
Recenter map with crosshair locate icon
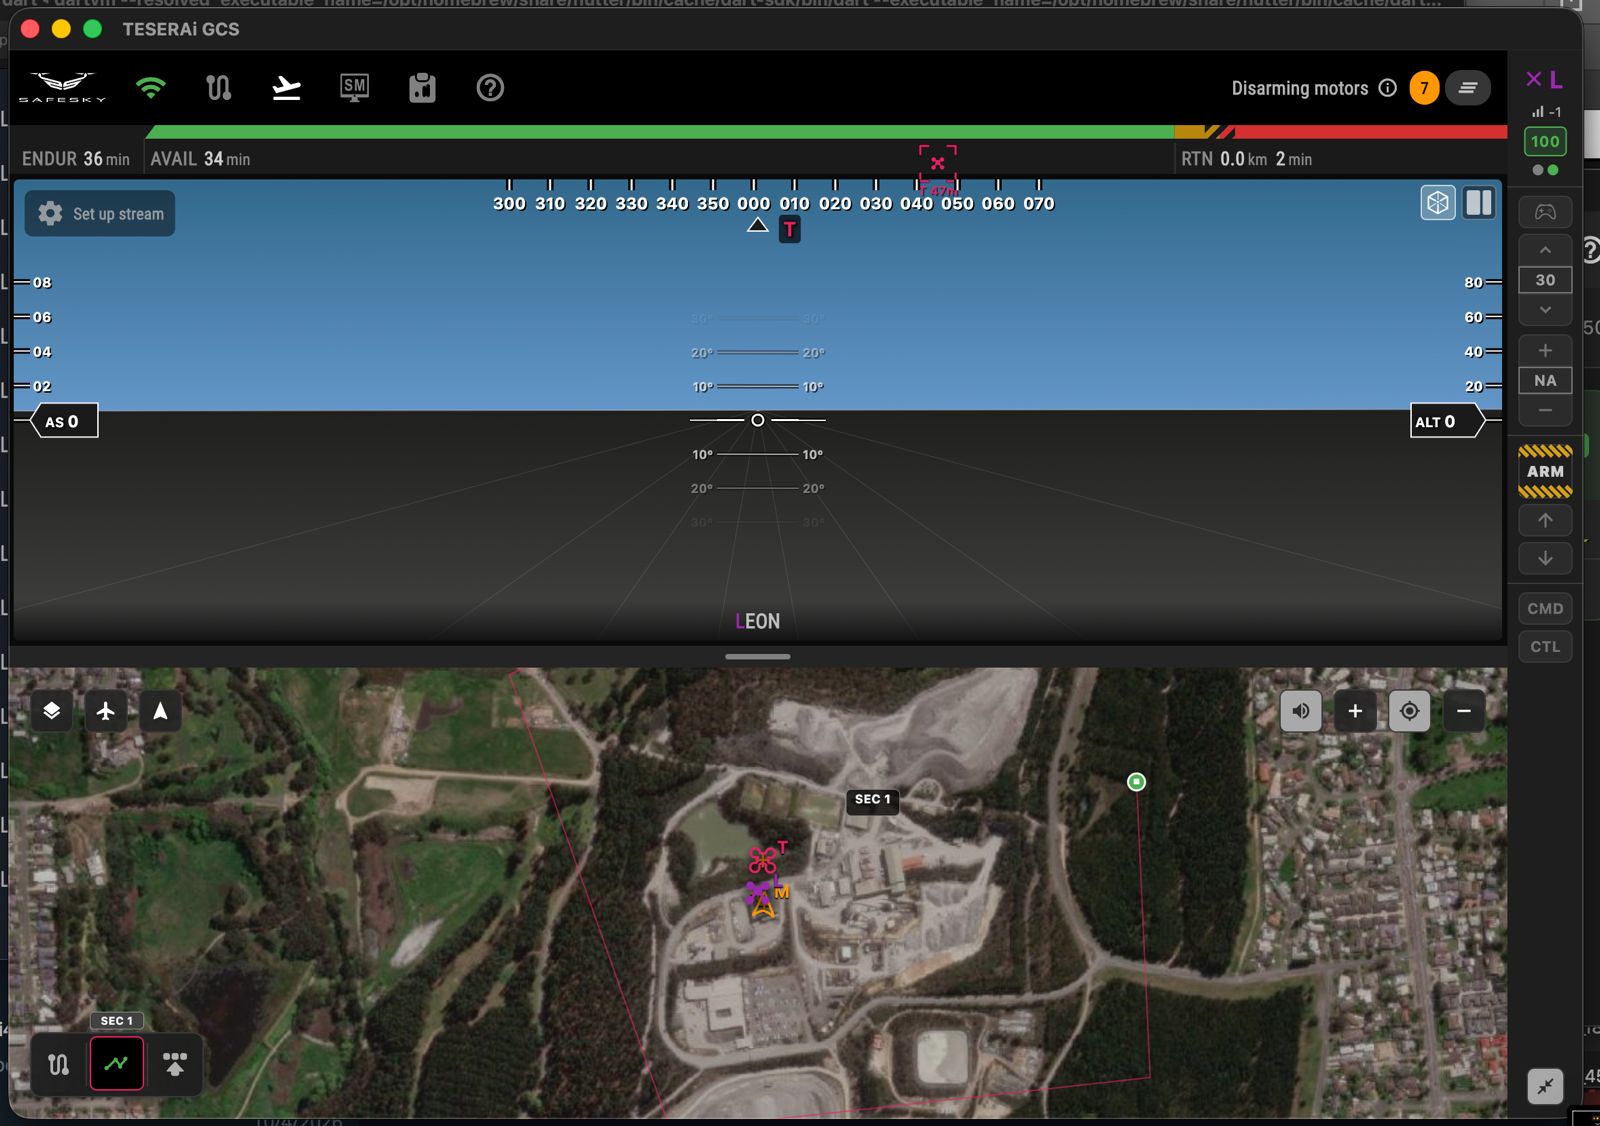point(1409,711)
